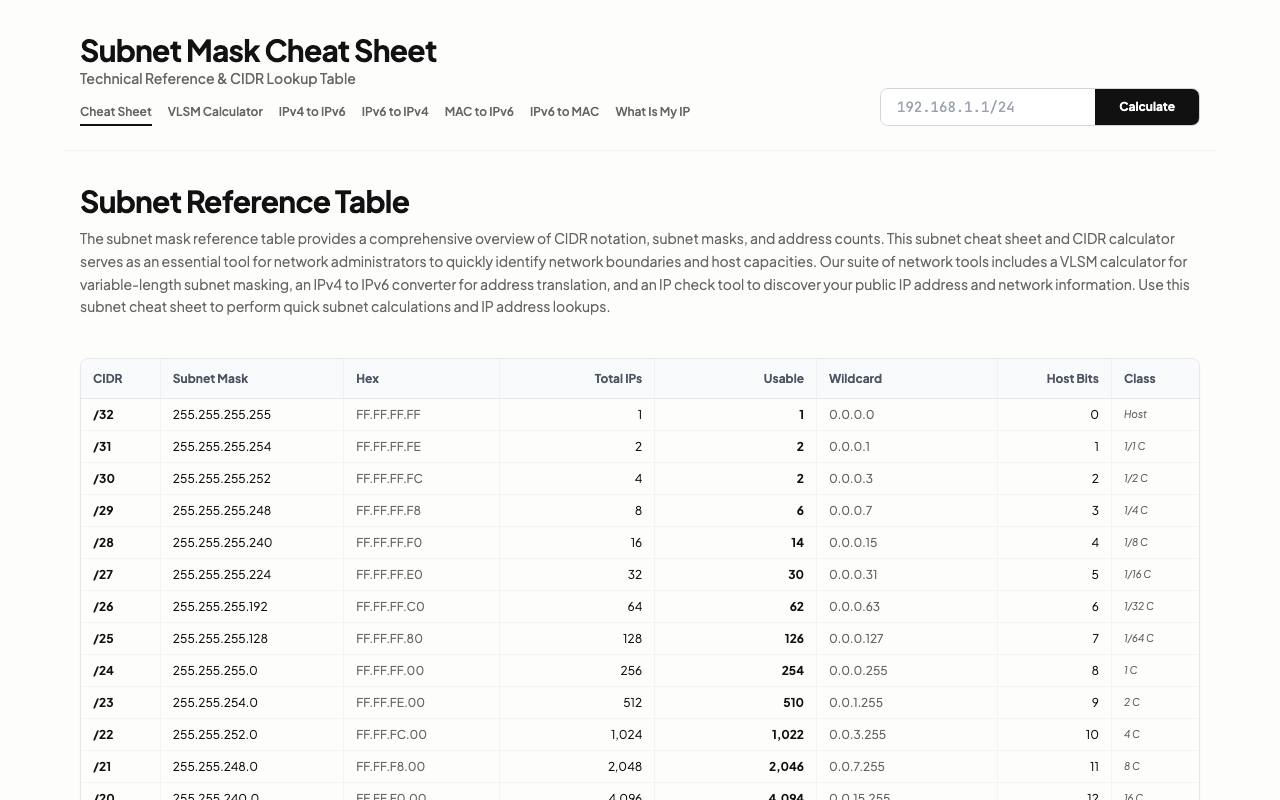This screenshot has height=800, width=1280.
Task: Click hex value FF.FF.FF.C0
Action: point(390,607)
